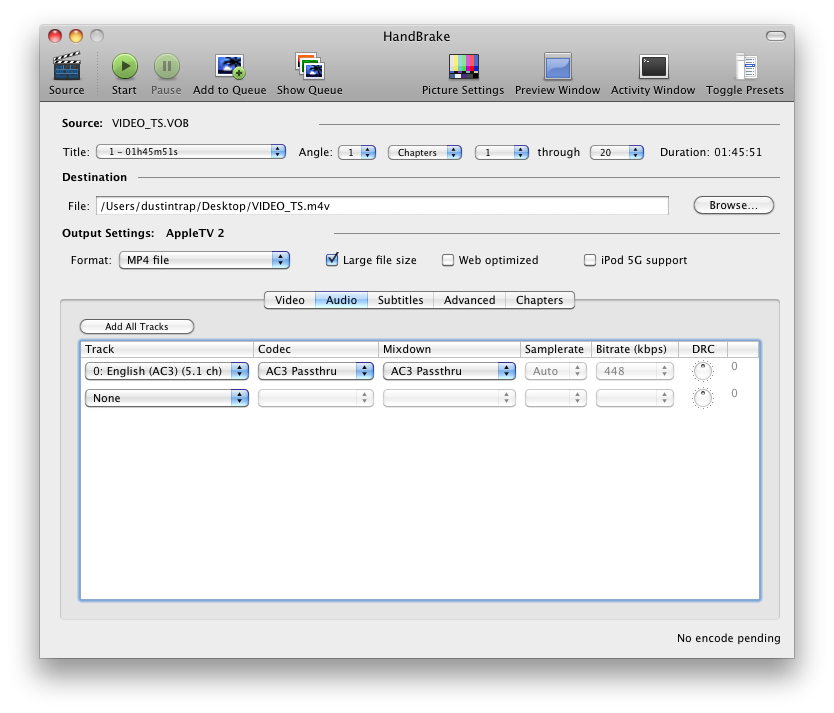Click the DRC column header
This screenshot has height=713, width=834.
(703, 349)
